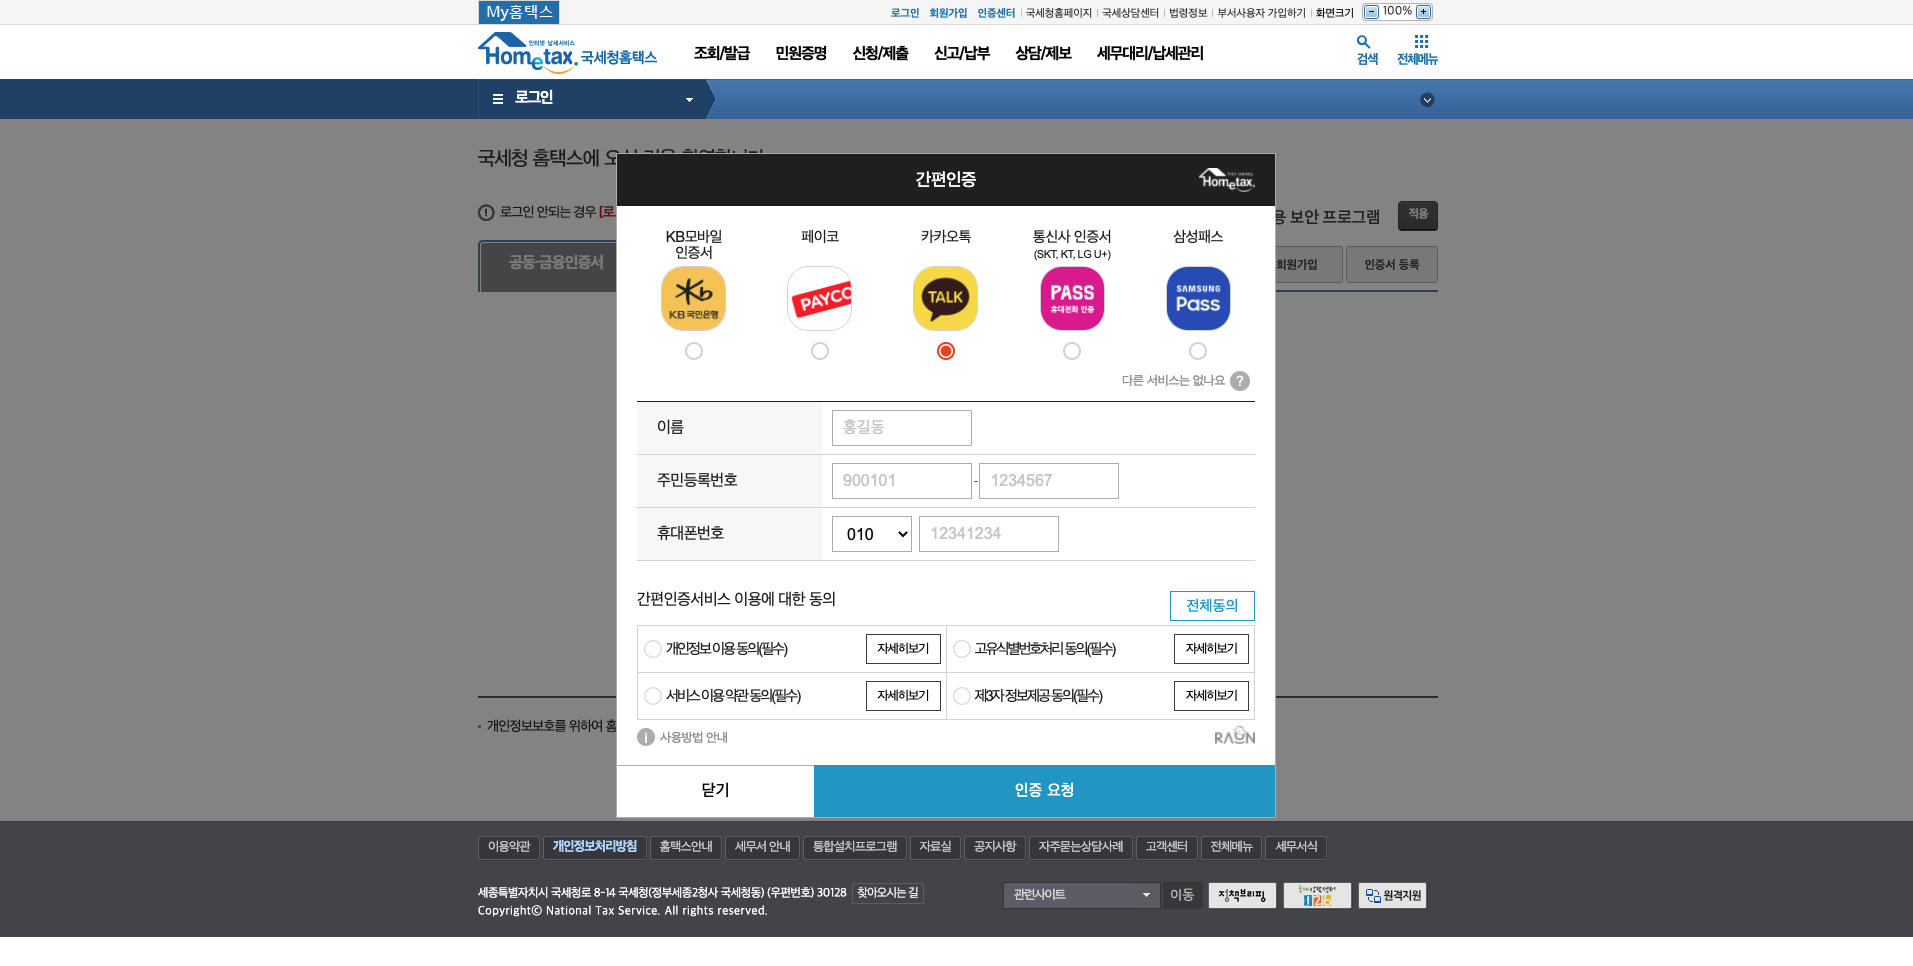
Task: Select 페이코 radio button
Action: pos(820,351)
